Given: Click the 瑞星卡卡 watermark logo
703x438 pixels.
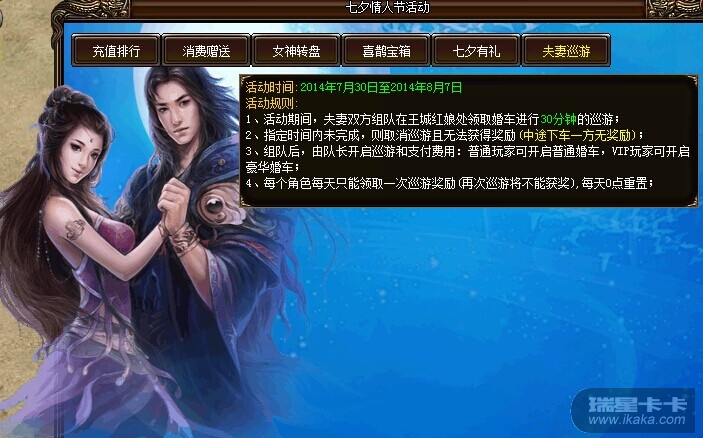Looking at the screenshot, I should click(x=637, y=404).
